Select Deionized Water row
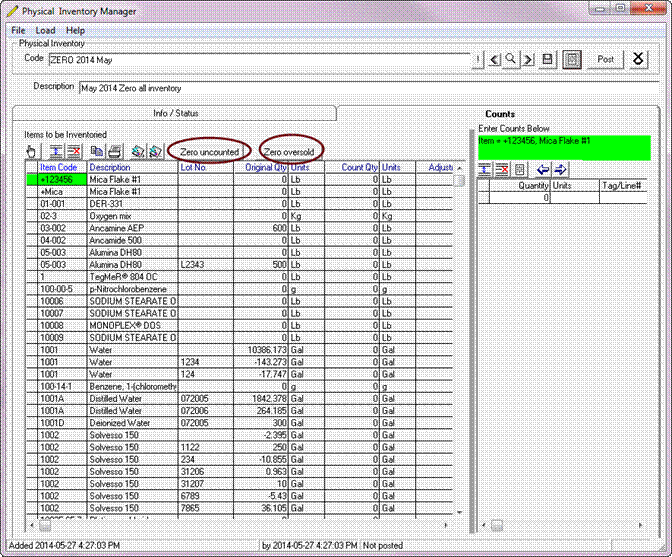 point(240,423)
